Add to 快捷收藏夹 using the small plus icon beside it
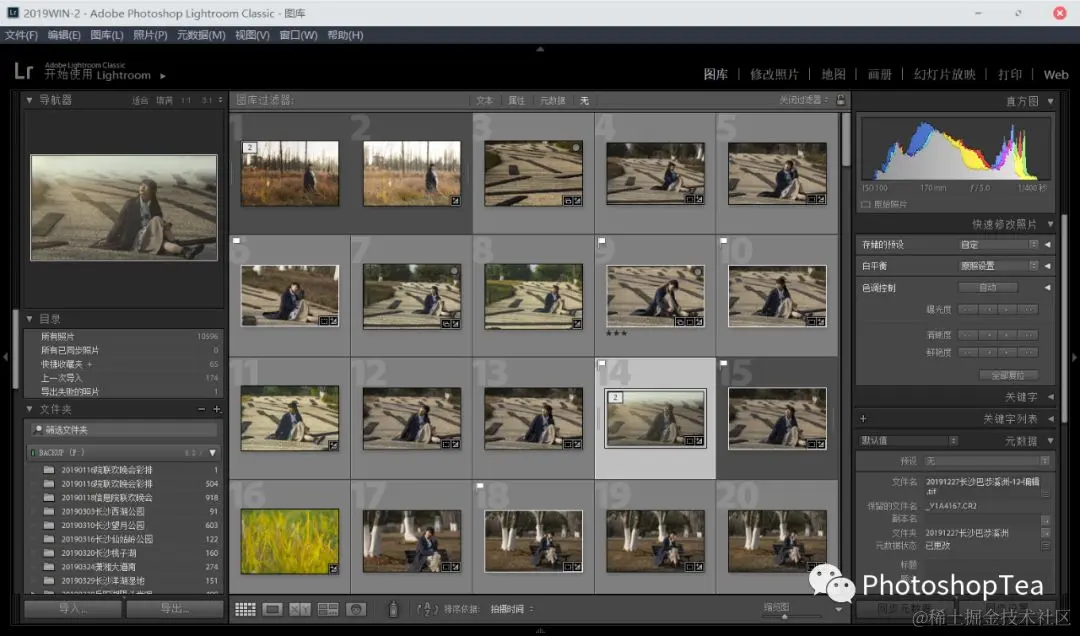This screenshot has width=1080, height=636. coord(90,364)
